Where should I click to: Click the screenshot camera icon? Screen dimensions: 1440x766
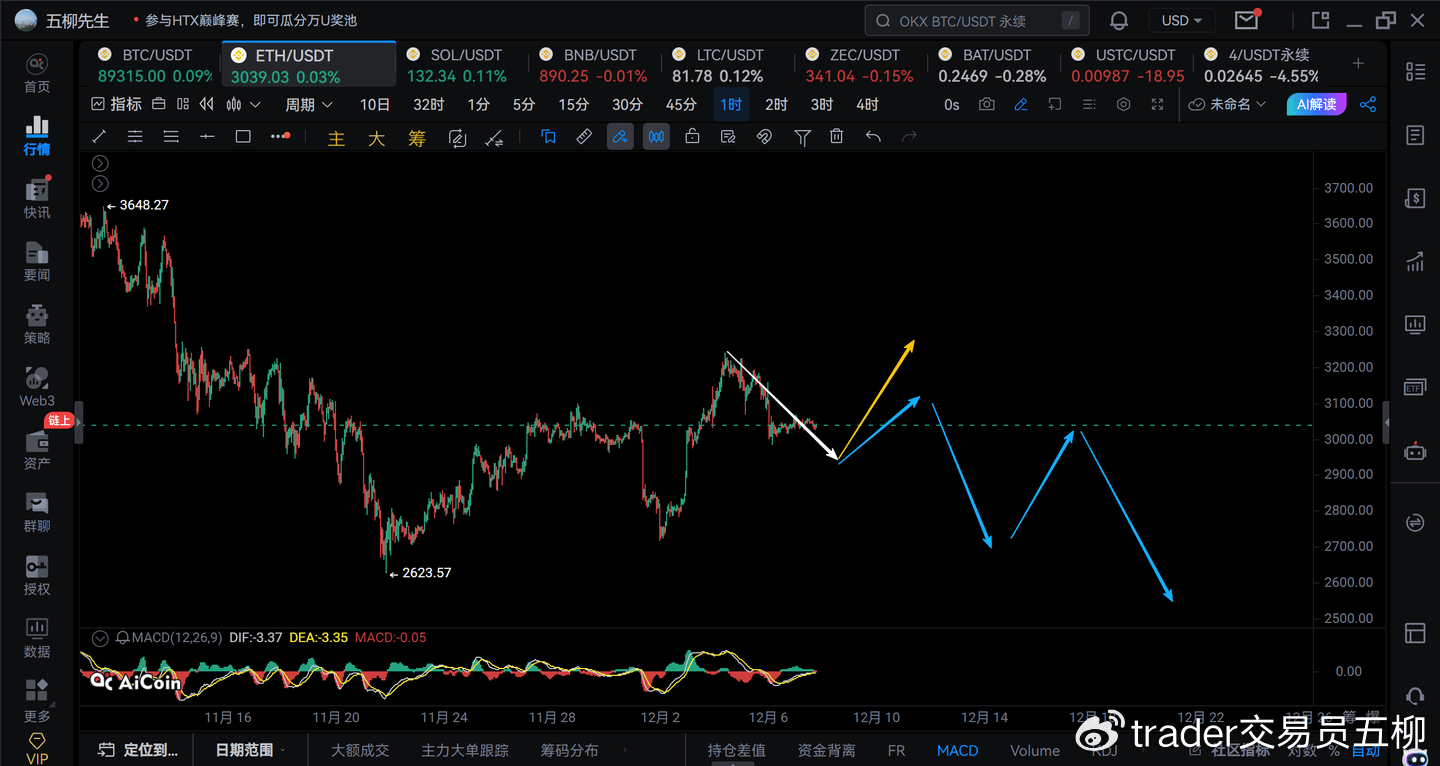987,104
